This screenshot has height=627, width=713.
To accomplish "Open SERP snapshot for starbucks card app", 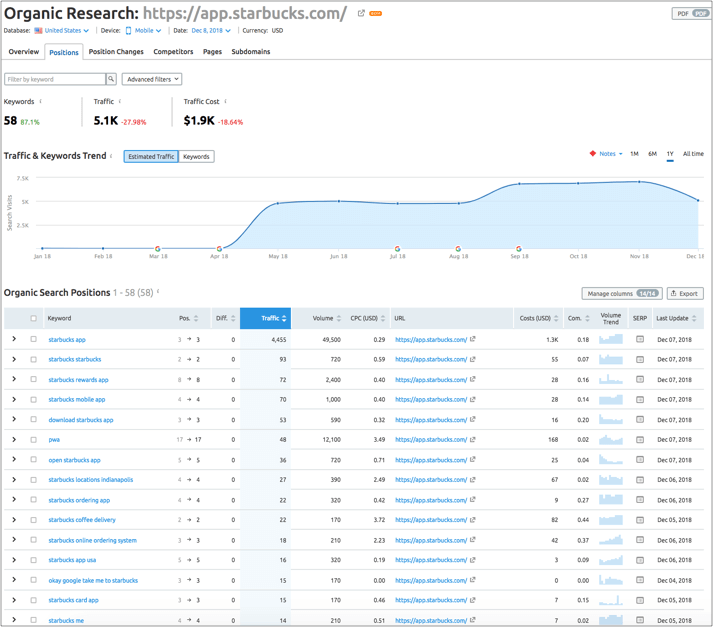I will [x=640, y=600].
